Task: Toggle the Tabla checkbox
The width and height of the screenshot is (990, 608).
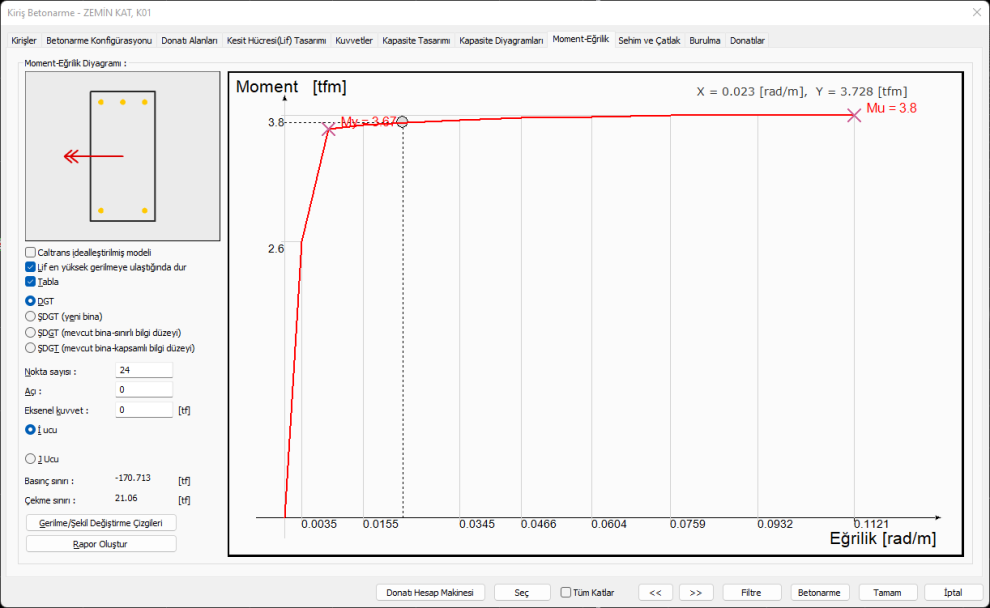Action: [31, 281]
